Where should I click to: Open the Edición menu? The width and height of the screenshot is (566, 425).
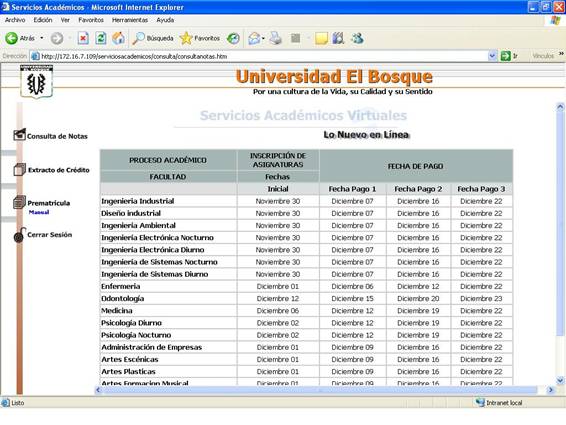click(43, 20)
